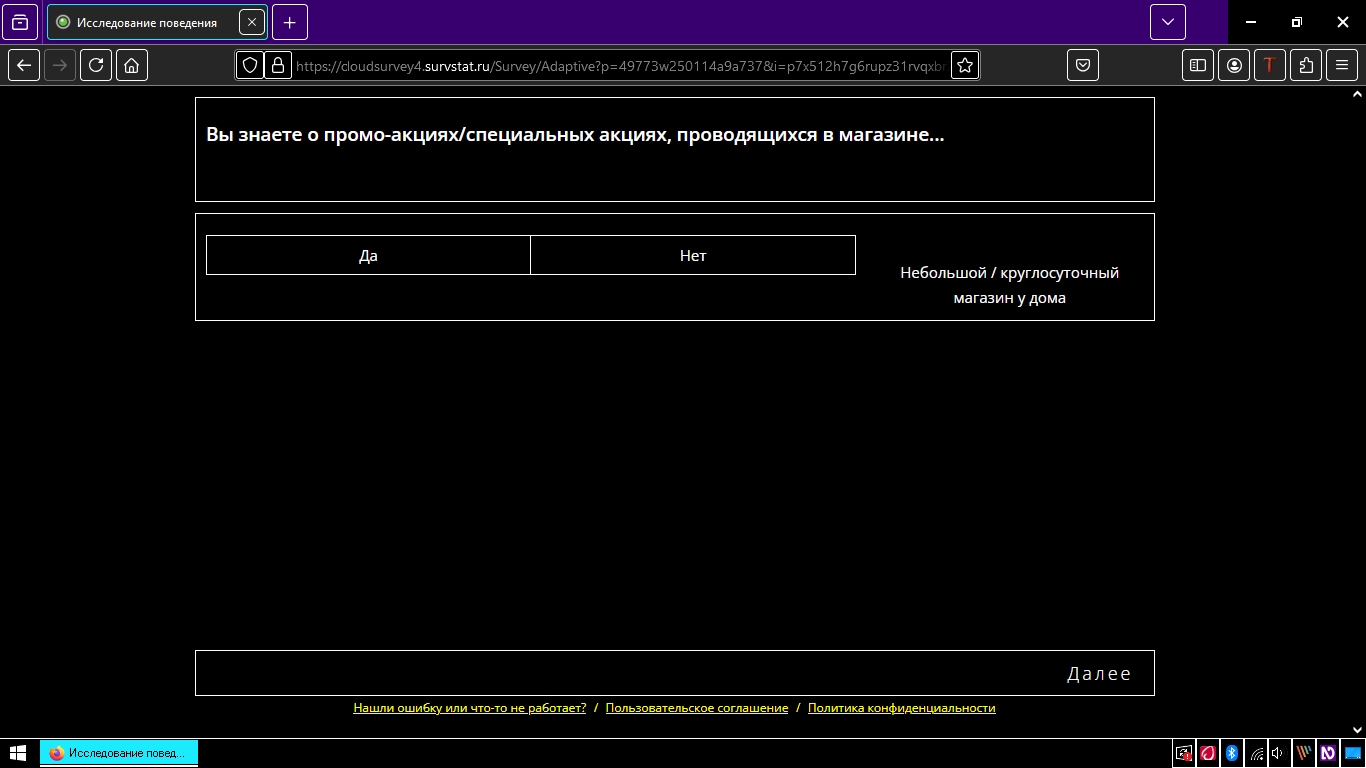Open the Firefox View icon
Screen dimensions: 1366x768
tap(20, 22)
